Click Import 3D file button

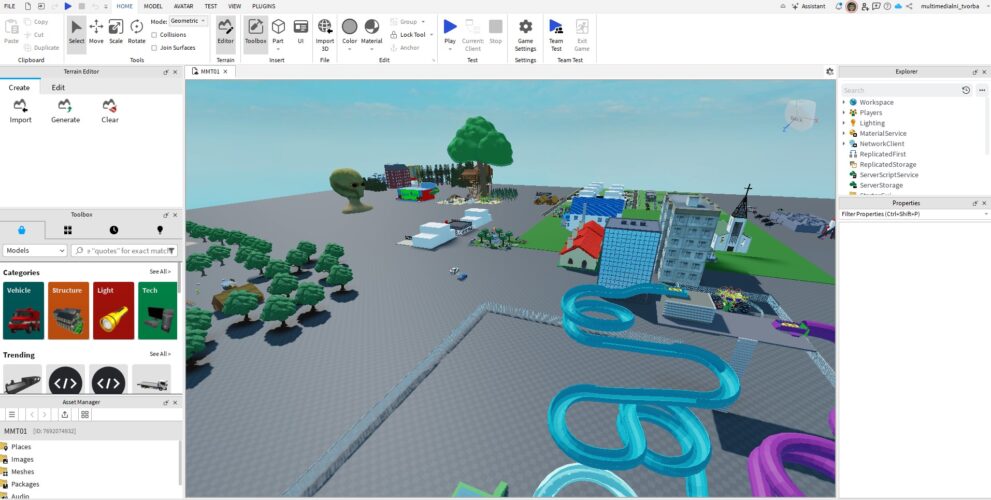[325, 35]
